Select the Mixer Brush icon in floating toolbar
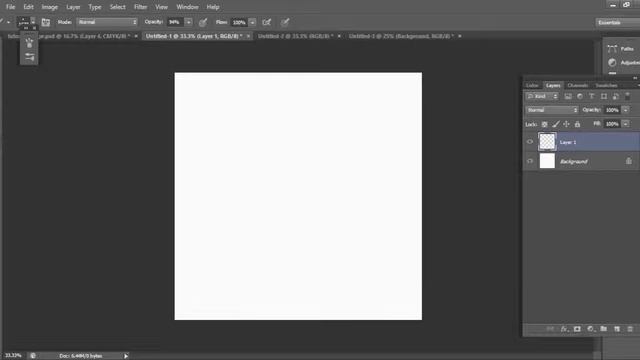 29,43
